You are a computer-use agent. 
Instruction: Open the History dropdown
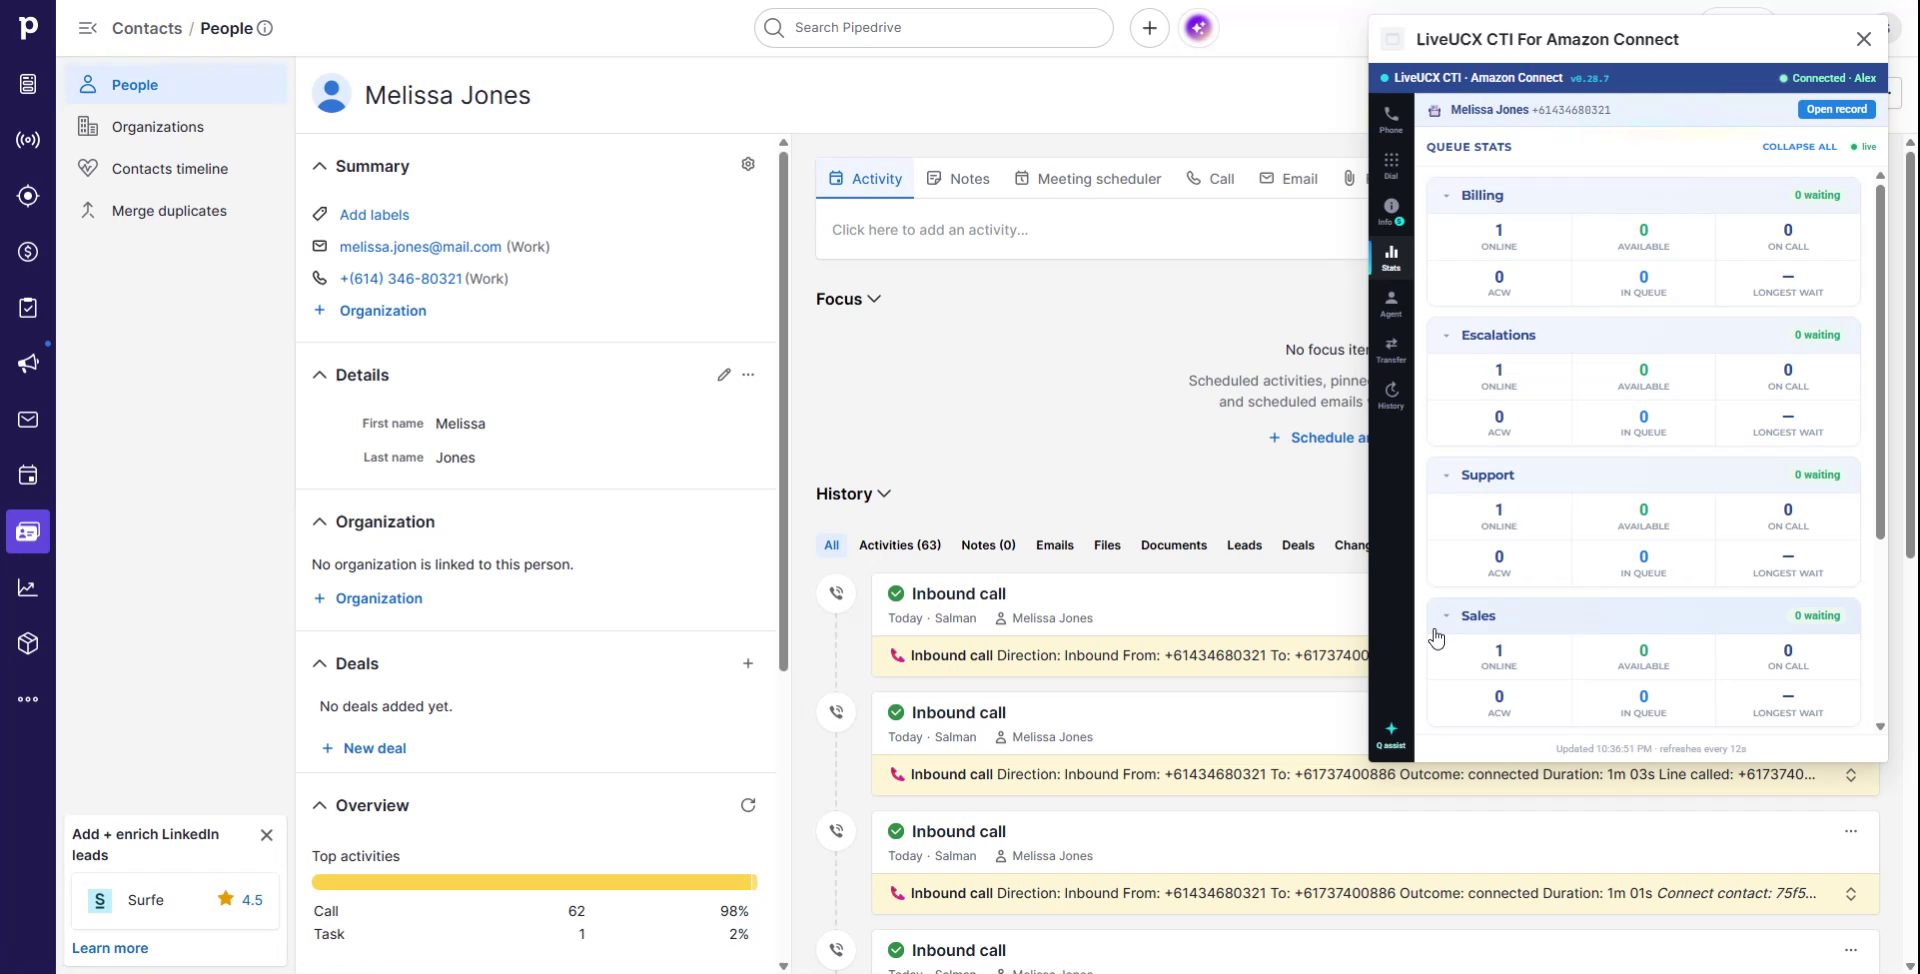click(854, 494)
